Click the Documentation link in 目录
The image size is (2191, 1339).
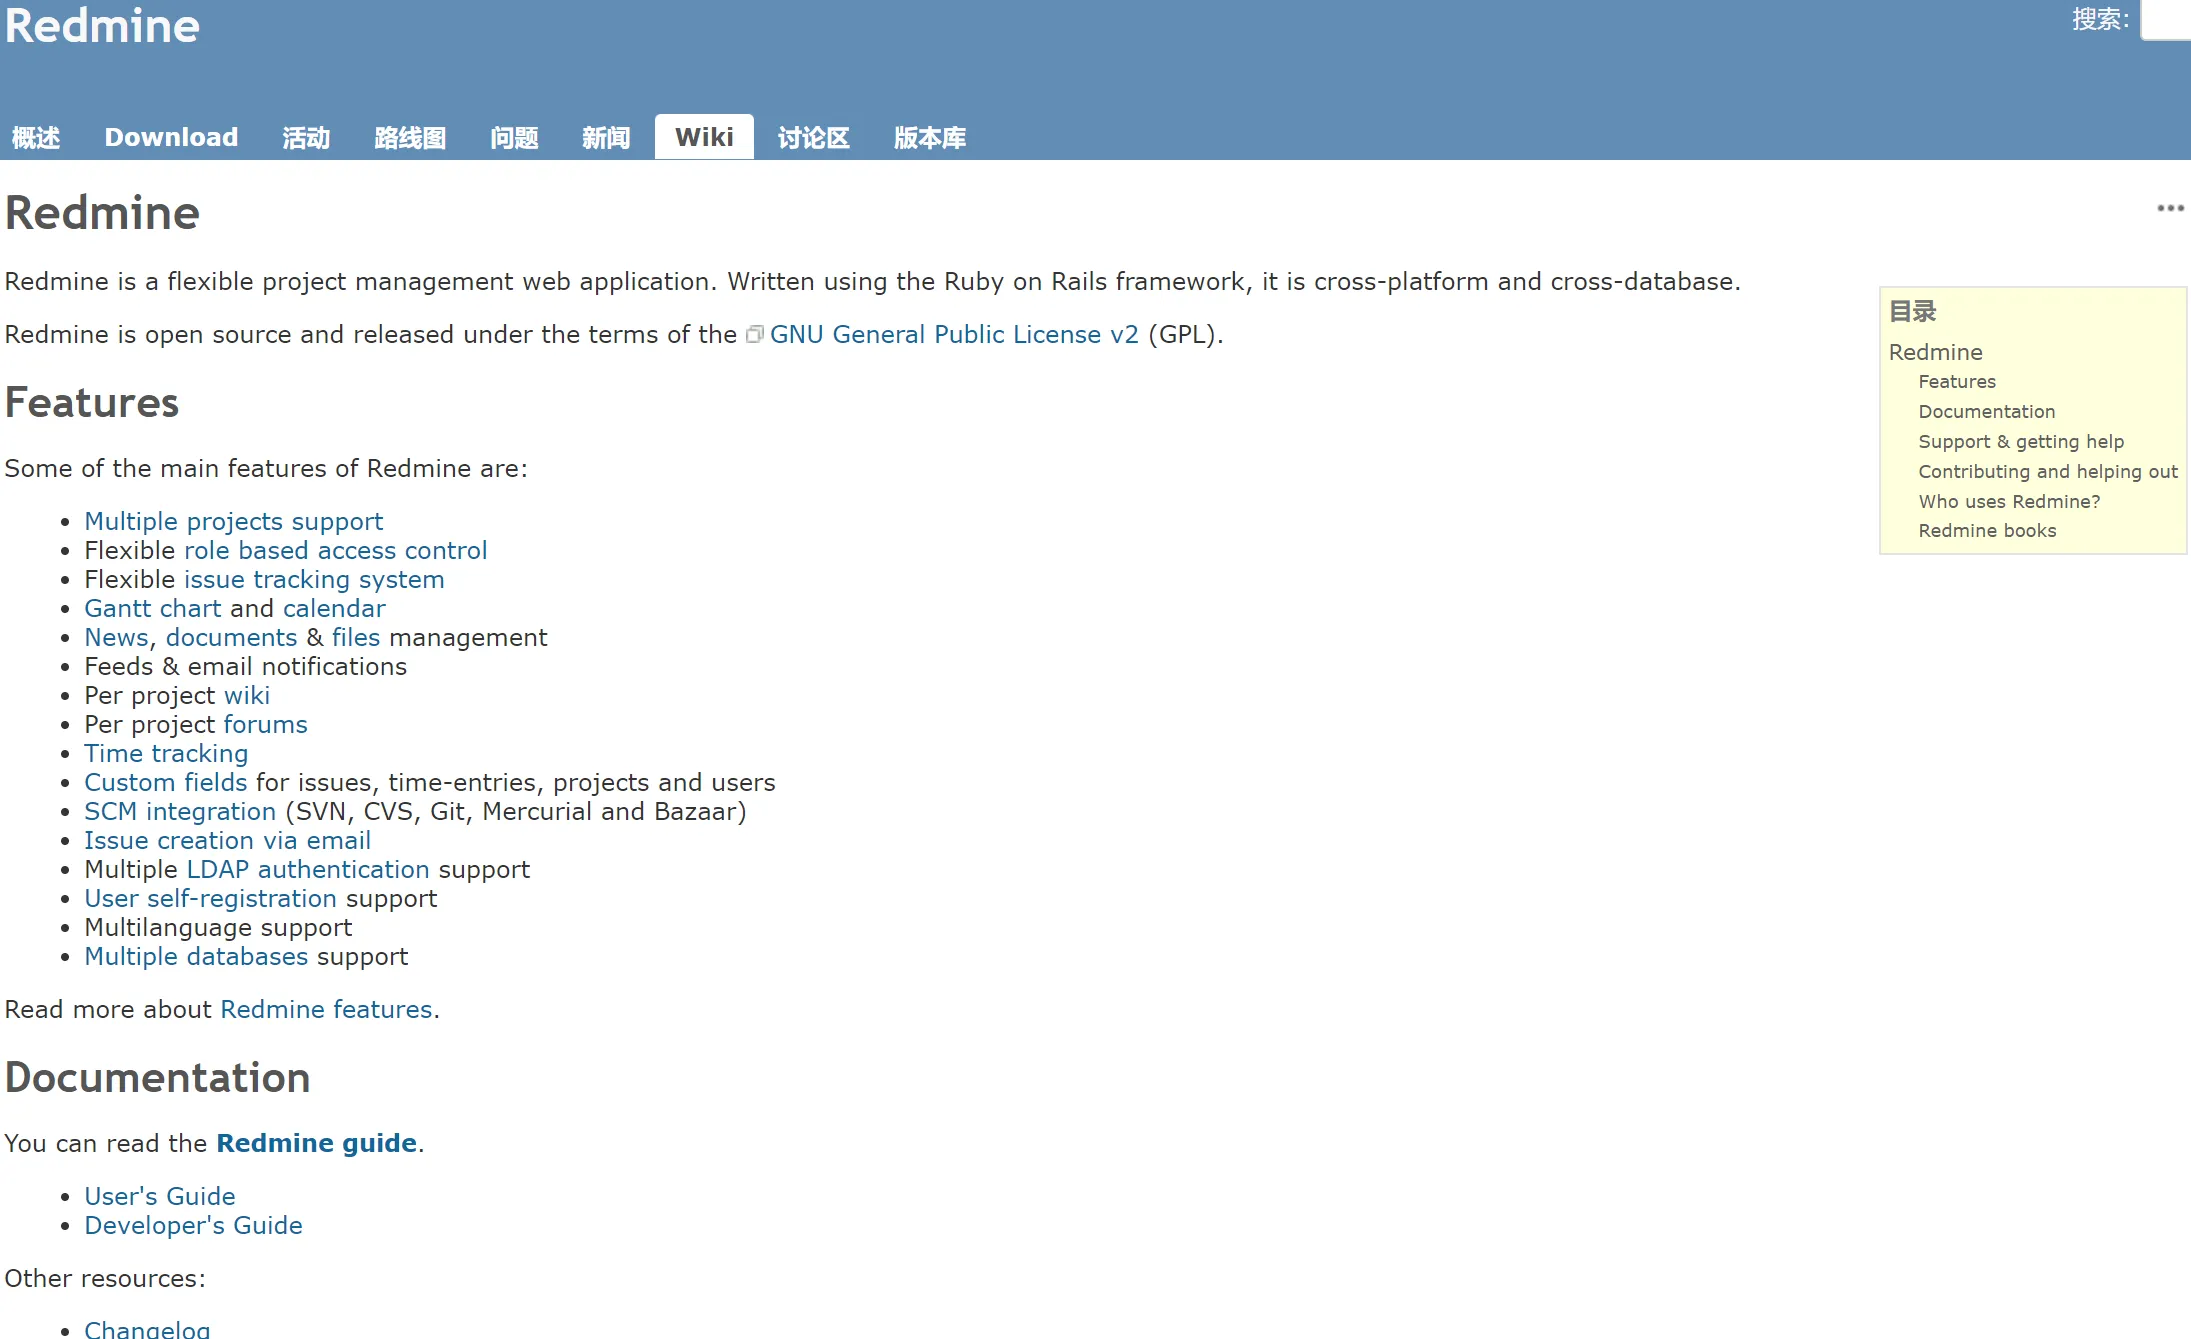point(1986,410)
